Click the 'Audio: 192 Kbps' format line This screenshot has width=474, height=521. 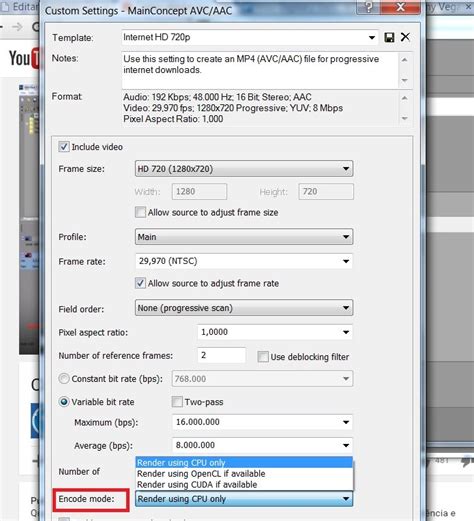point(217,97)
